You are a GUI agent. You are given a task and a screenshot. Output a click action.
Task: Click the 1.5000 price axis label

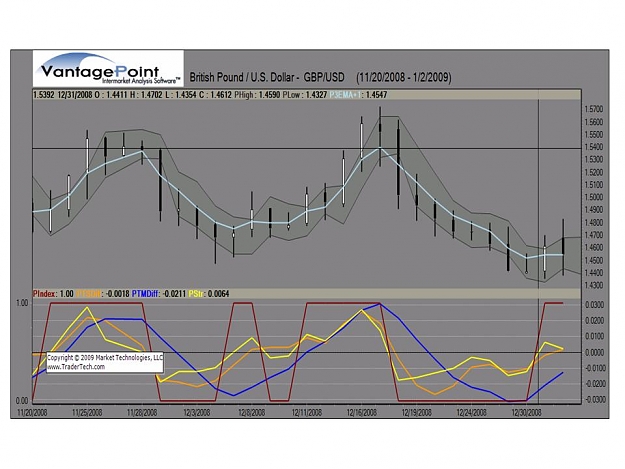[x=594, y=197]
